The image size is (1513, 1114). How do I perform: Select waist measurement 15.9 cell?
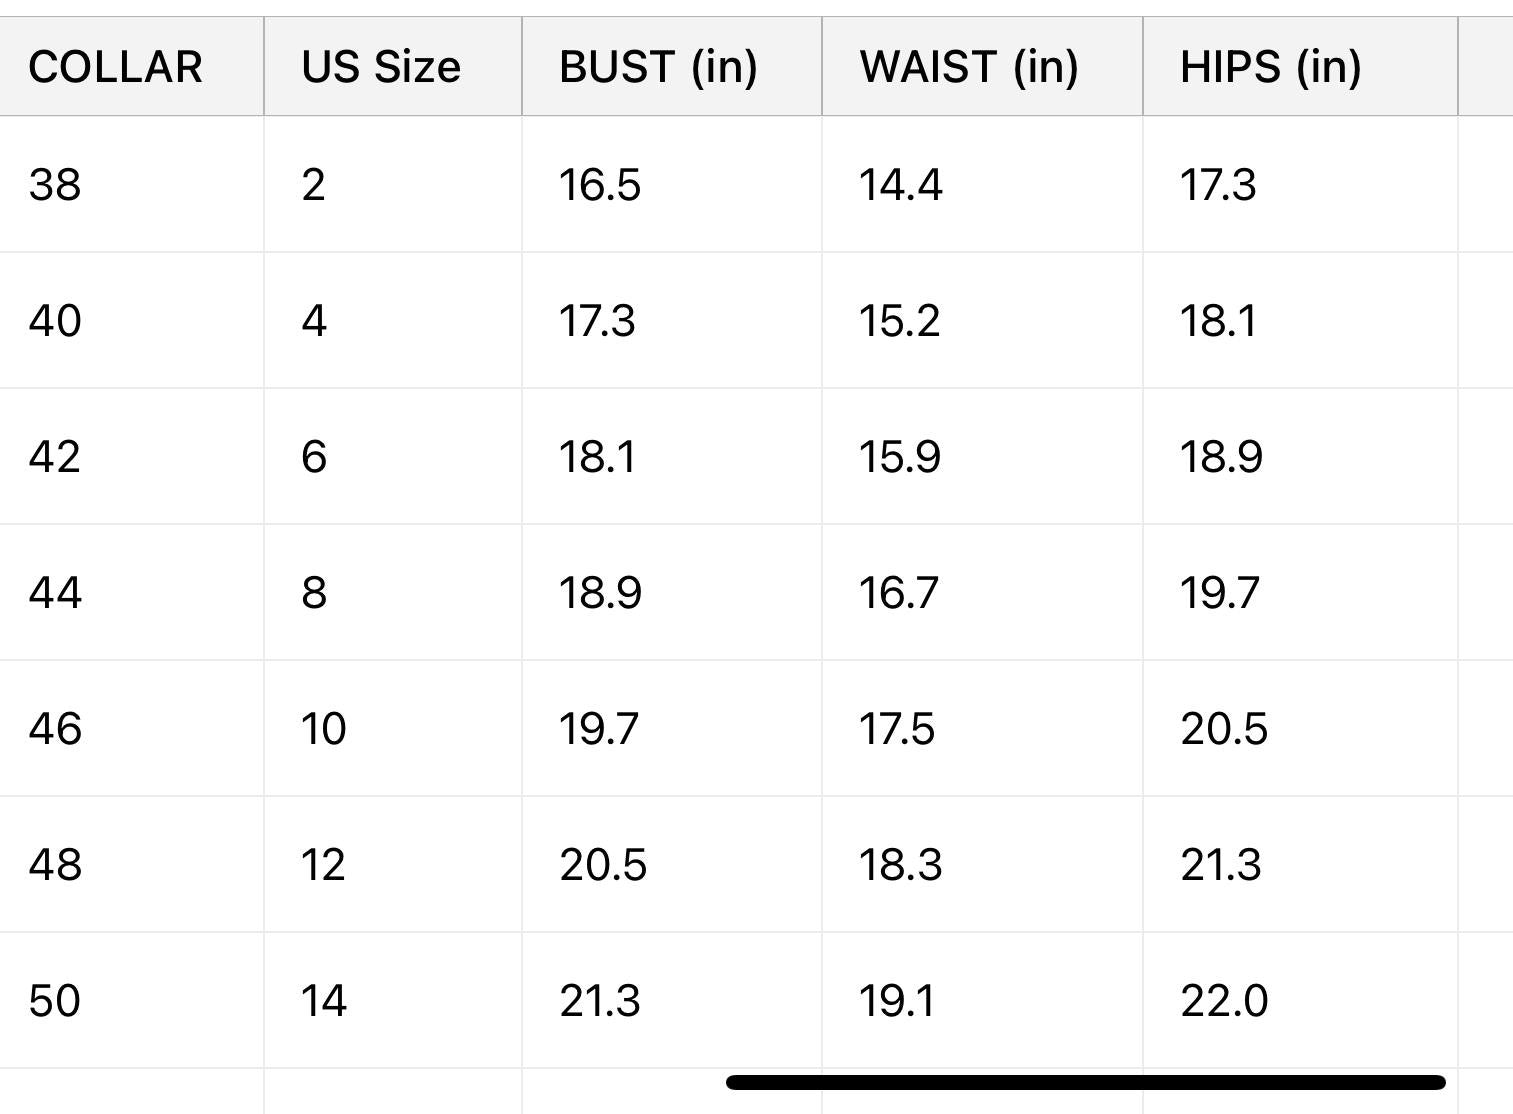[900, 457]
